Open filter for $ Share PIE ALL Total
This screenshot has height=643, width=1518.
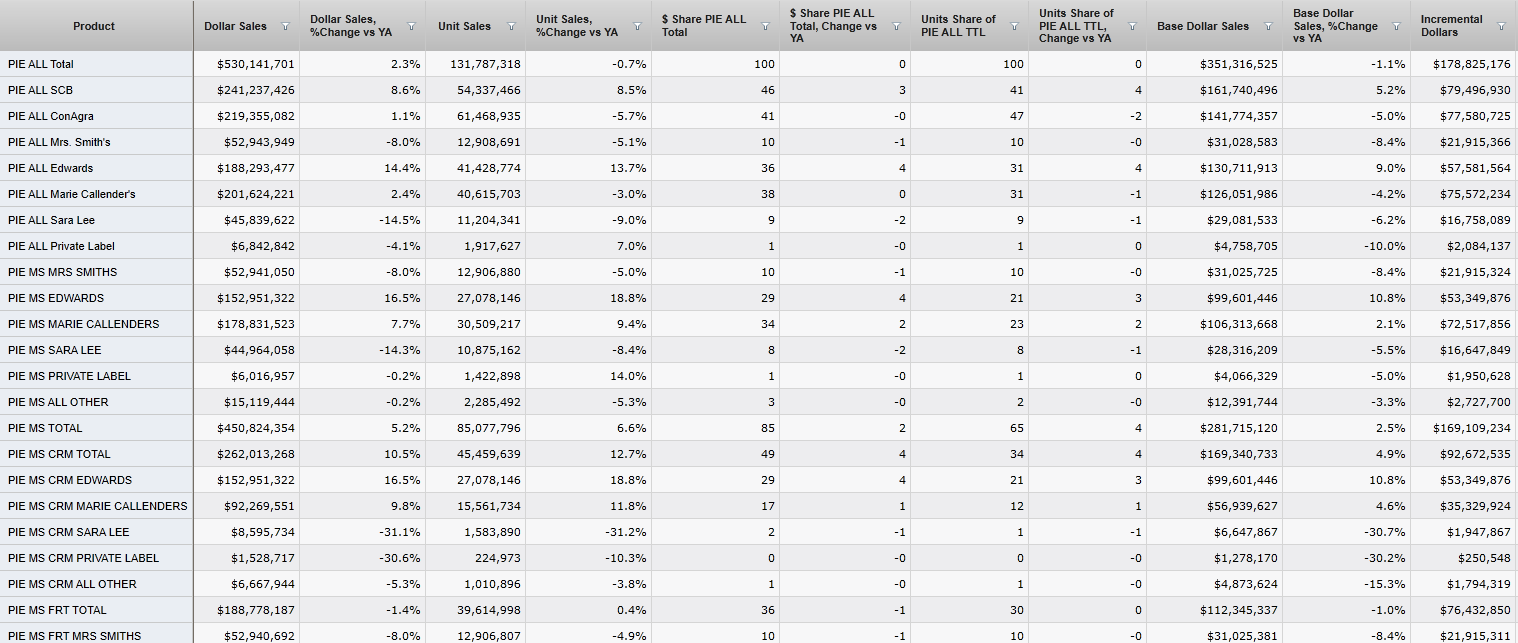click(766, 27)
